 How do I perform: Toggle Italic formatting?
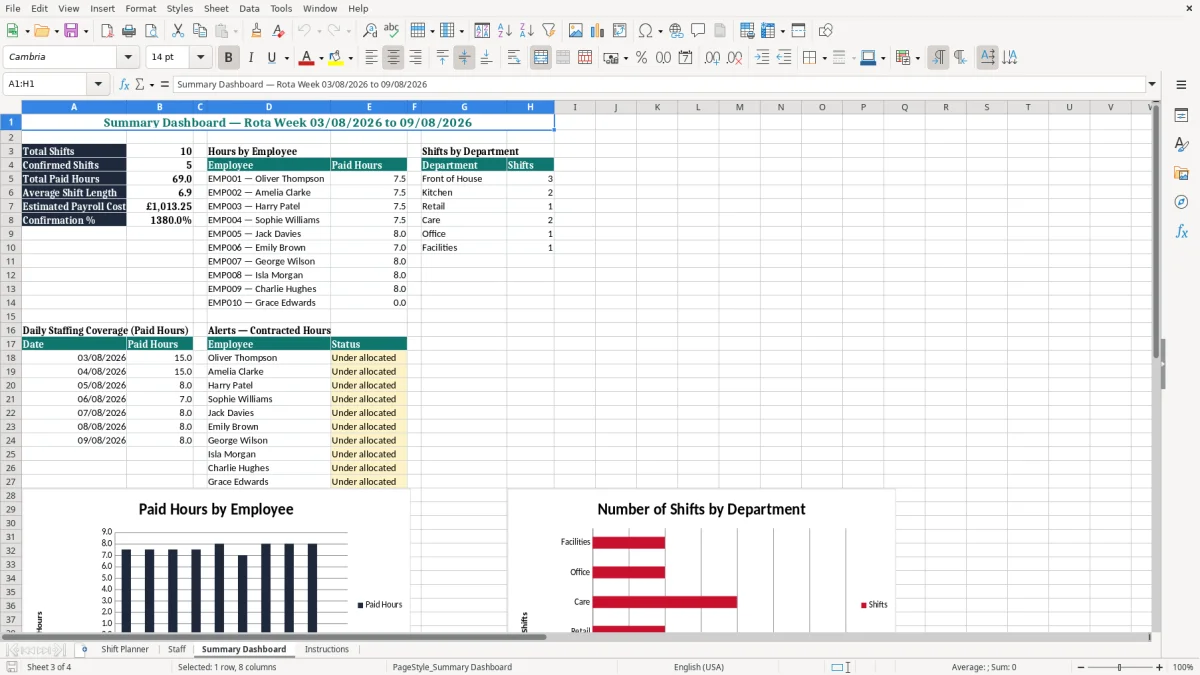tap(250, 58)
